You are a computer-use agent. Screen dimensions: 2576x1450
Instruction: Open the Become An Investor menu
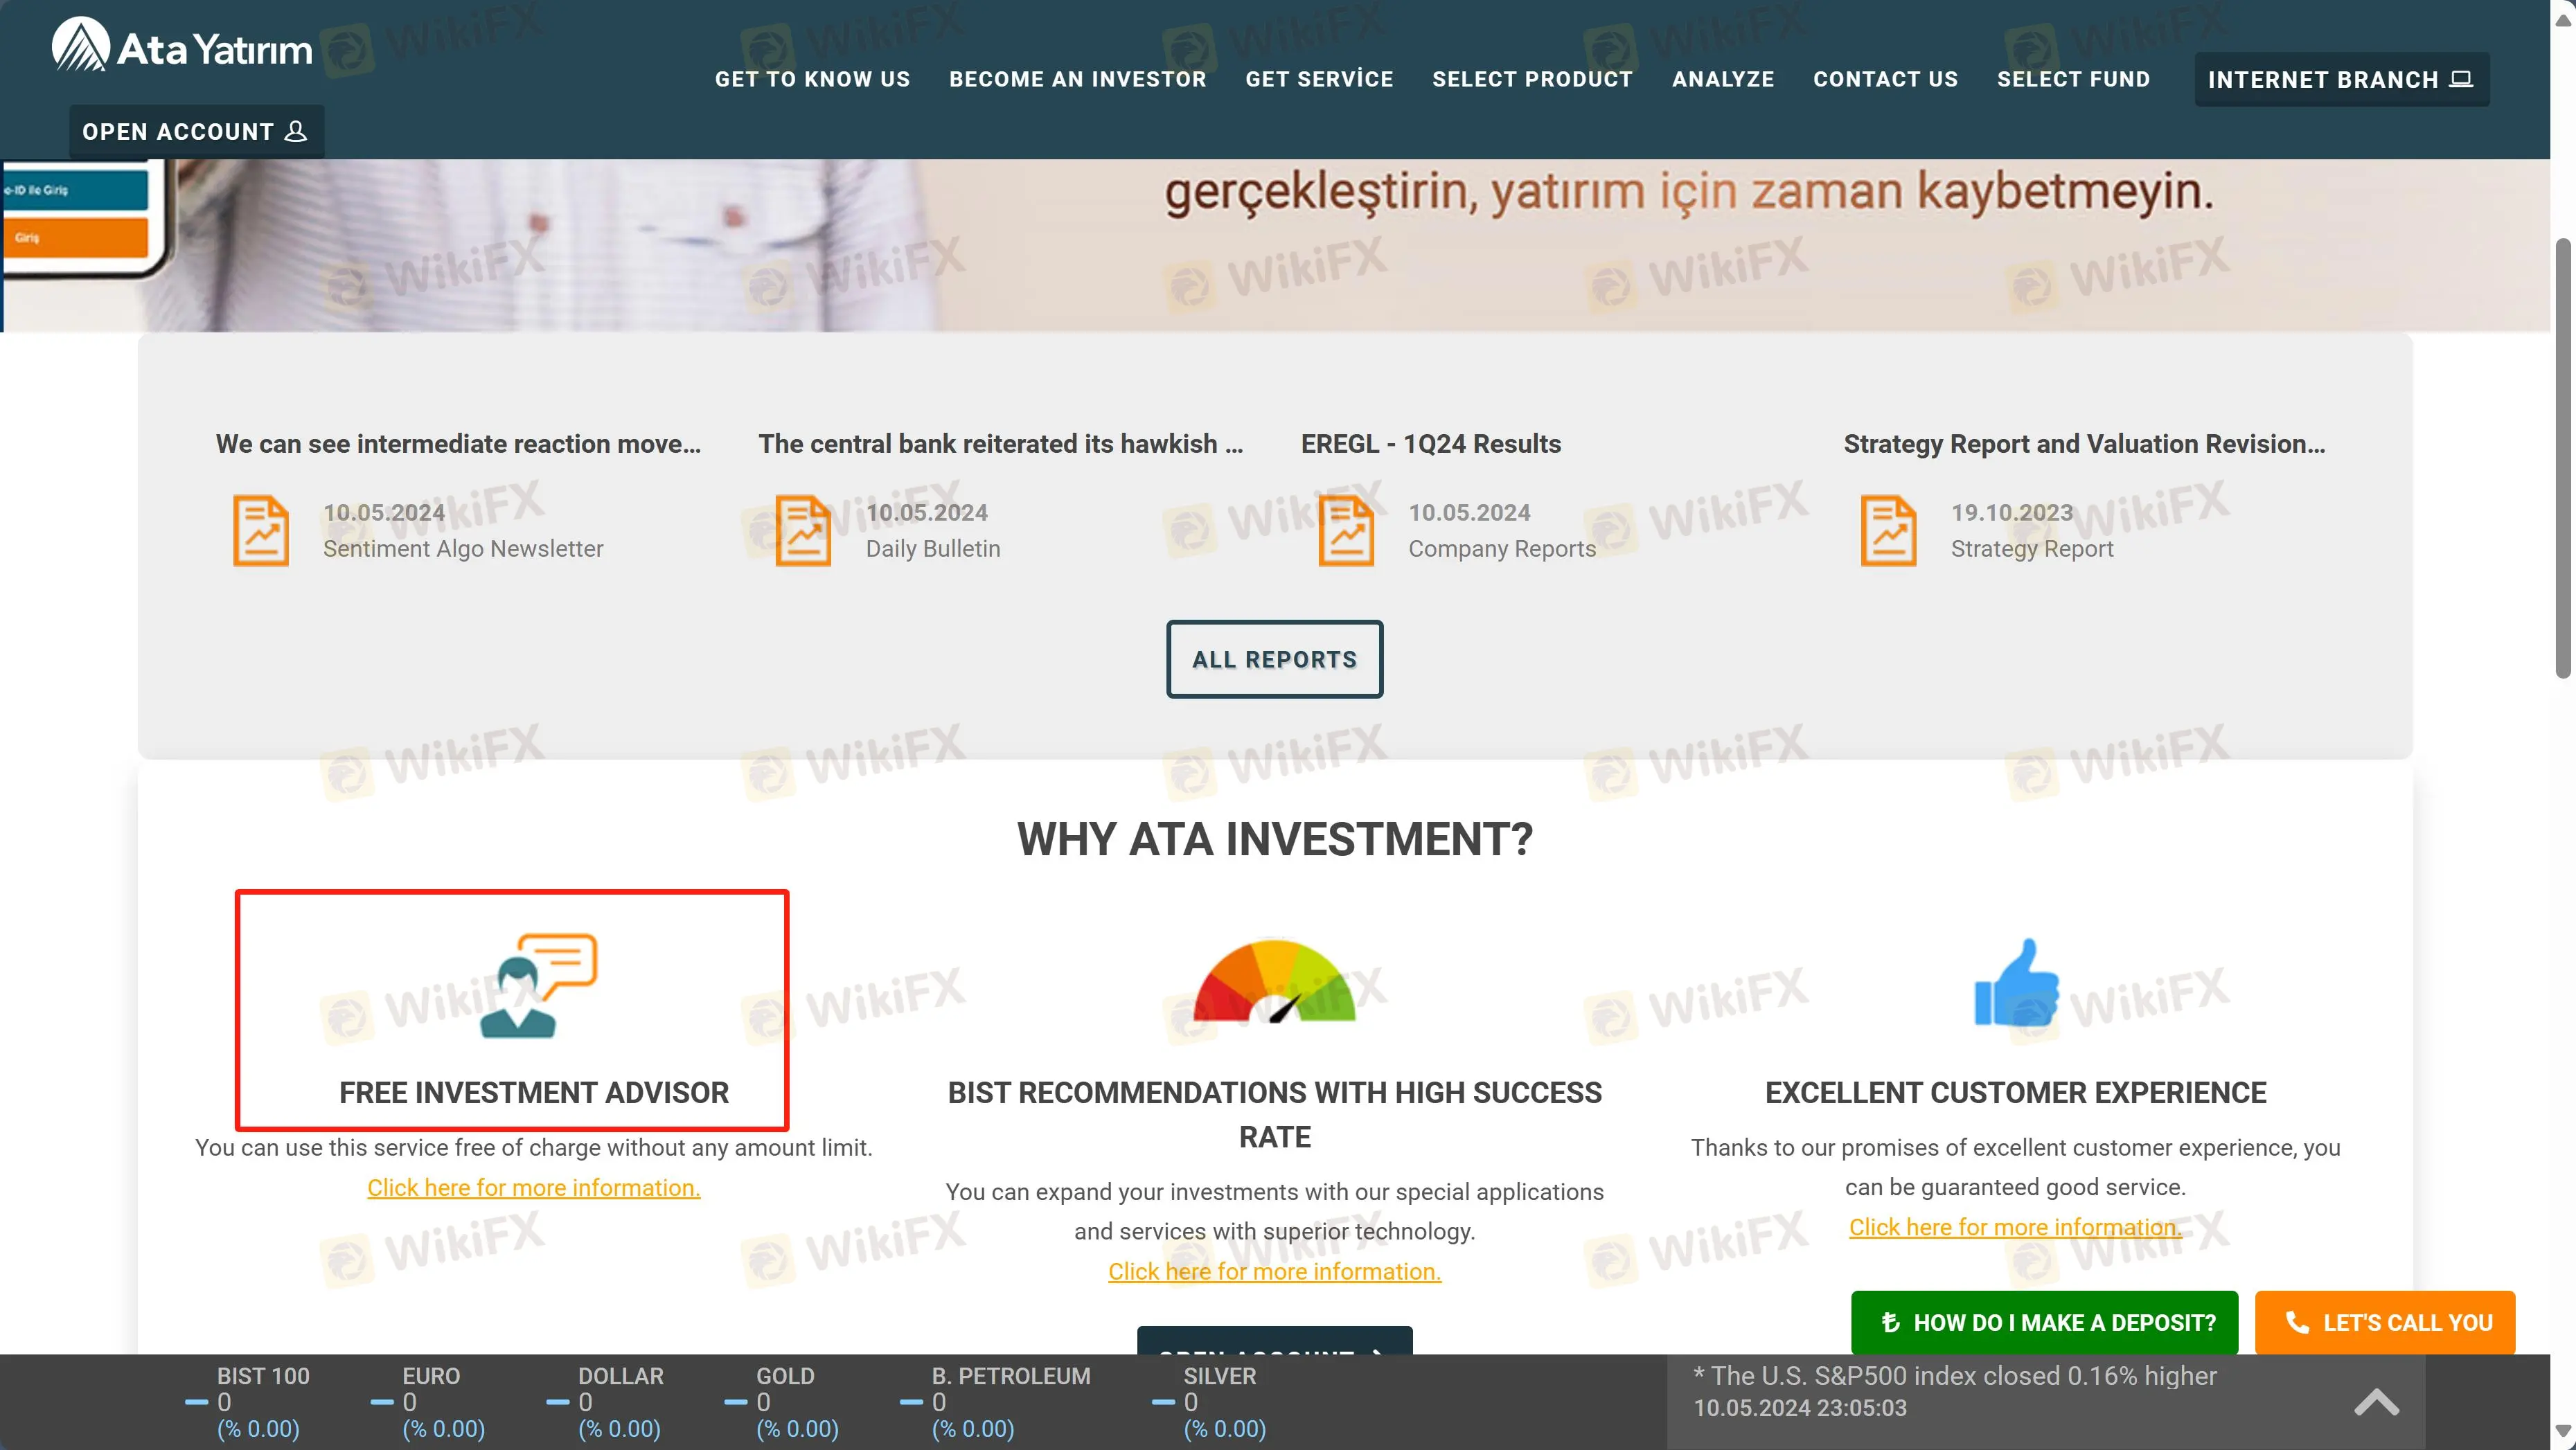[x=1077, y=79]
